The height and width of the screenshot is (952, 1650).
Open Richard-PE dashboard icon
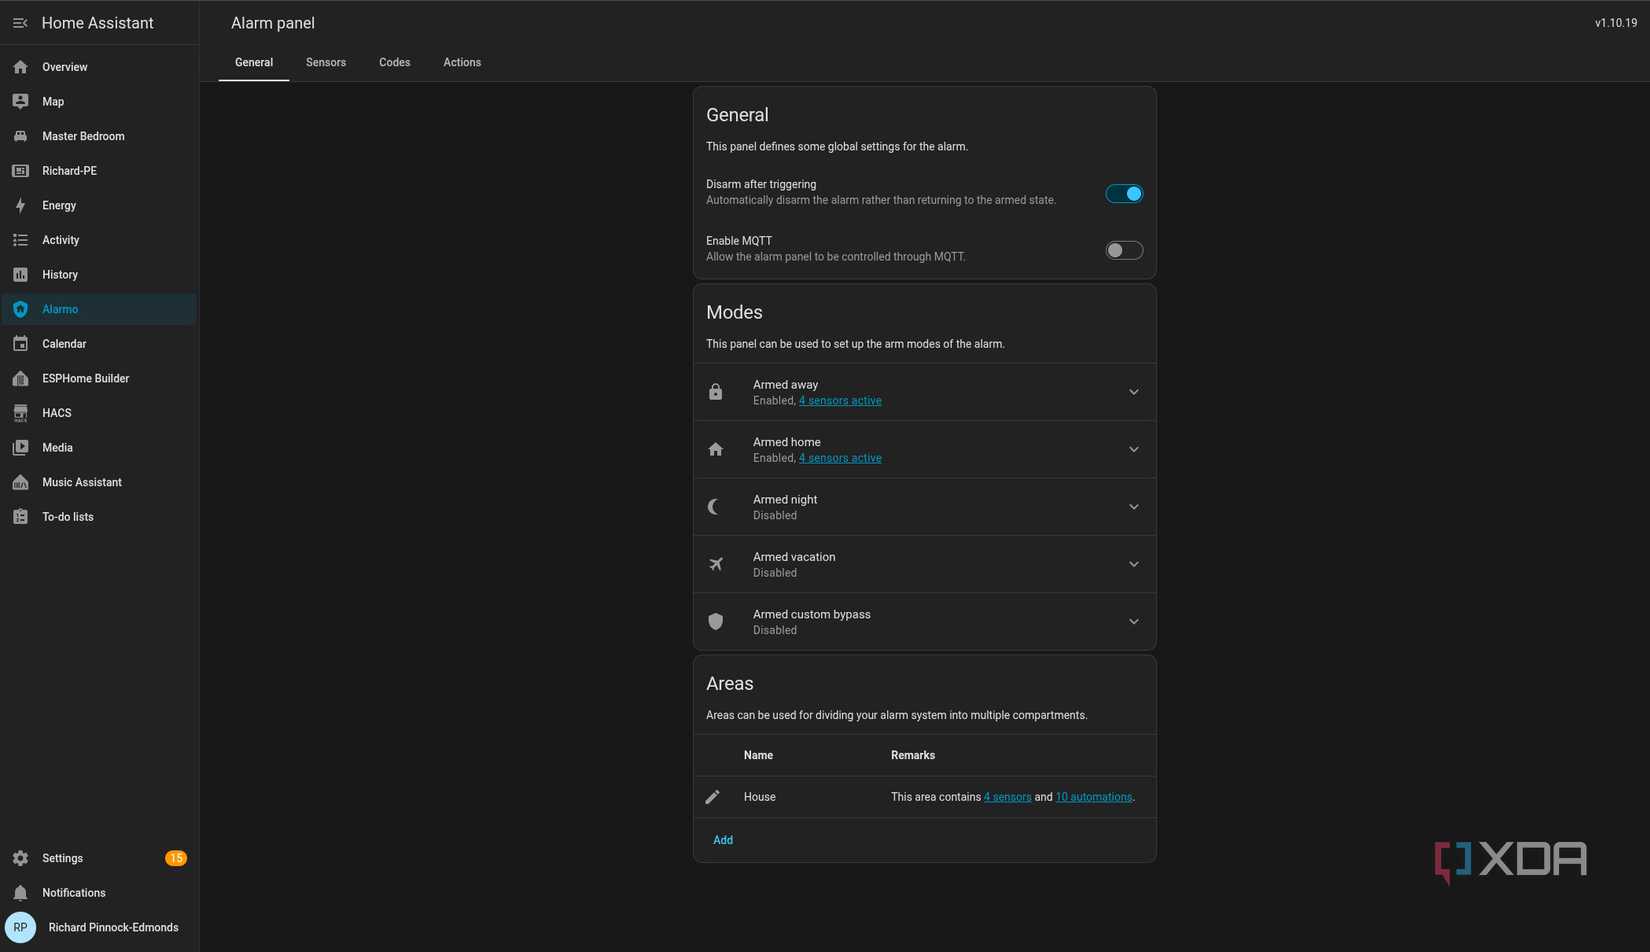(20, 171)
